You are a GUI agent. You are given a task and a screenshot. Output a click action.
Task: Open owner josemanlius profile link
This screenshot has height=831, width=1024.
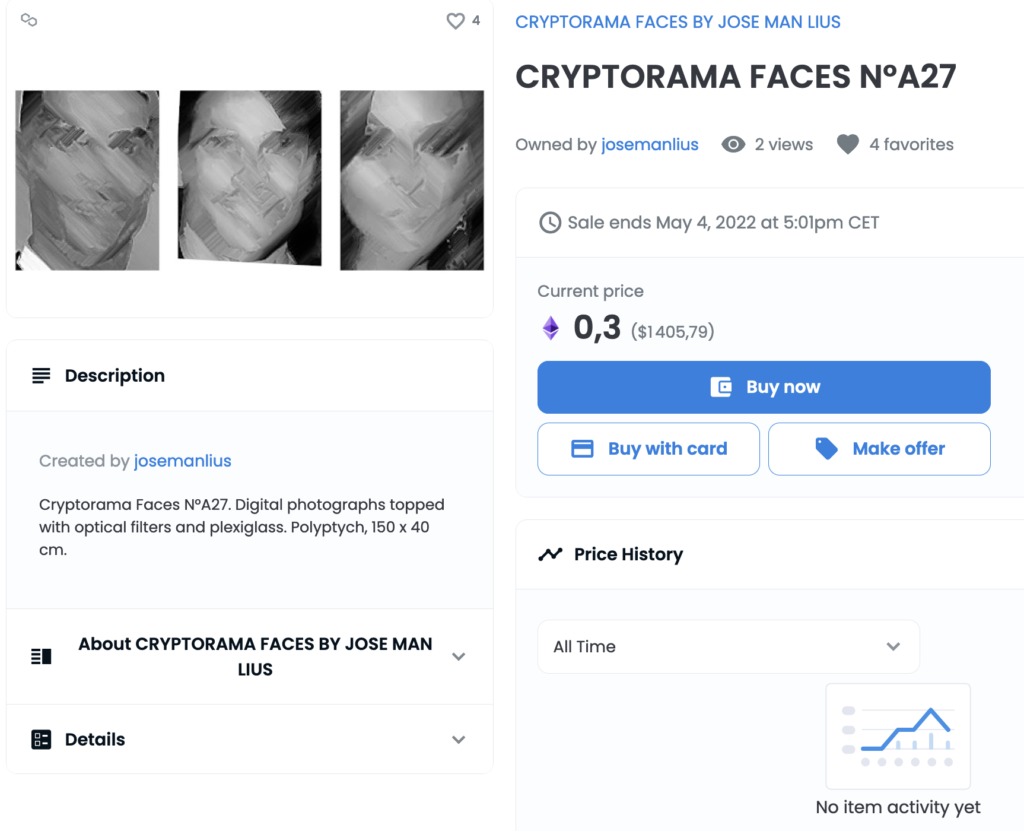click(650, 144)
